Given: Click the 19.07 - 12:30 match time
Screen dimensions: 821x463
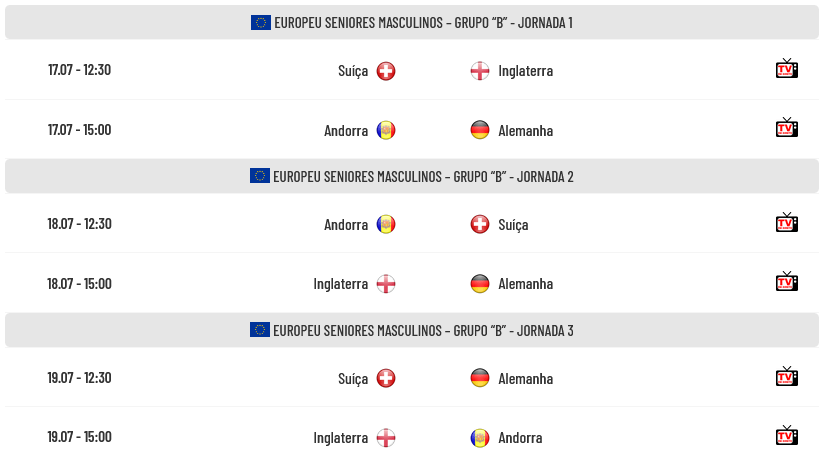Looking at the screenshot, I should pyautogui.click(x=80, y=378).
